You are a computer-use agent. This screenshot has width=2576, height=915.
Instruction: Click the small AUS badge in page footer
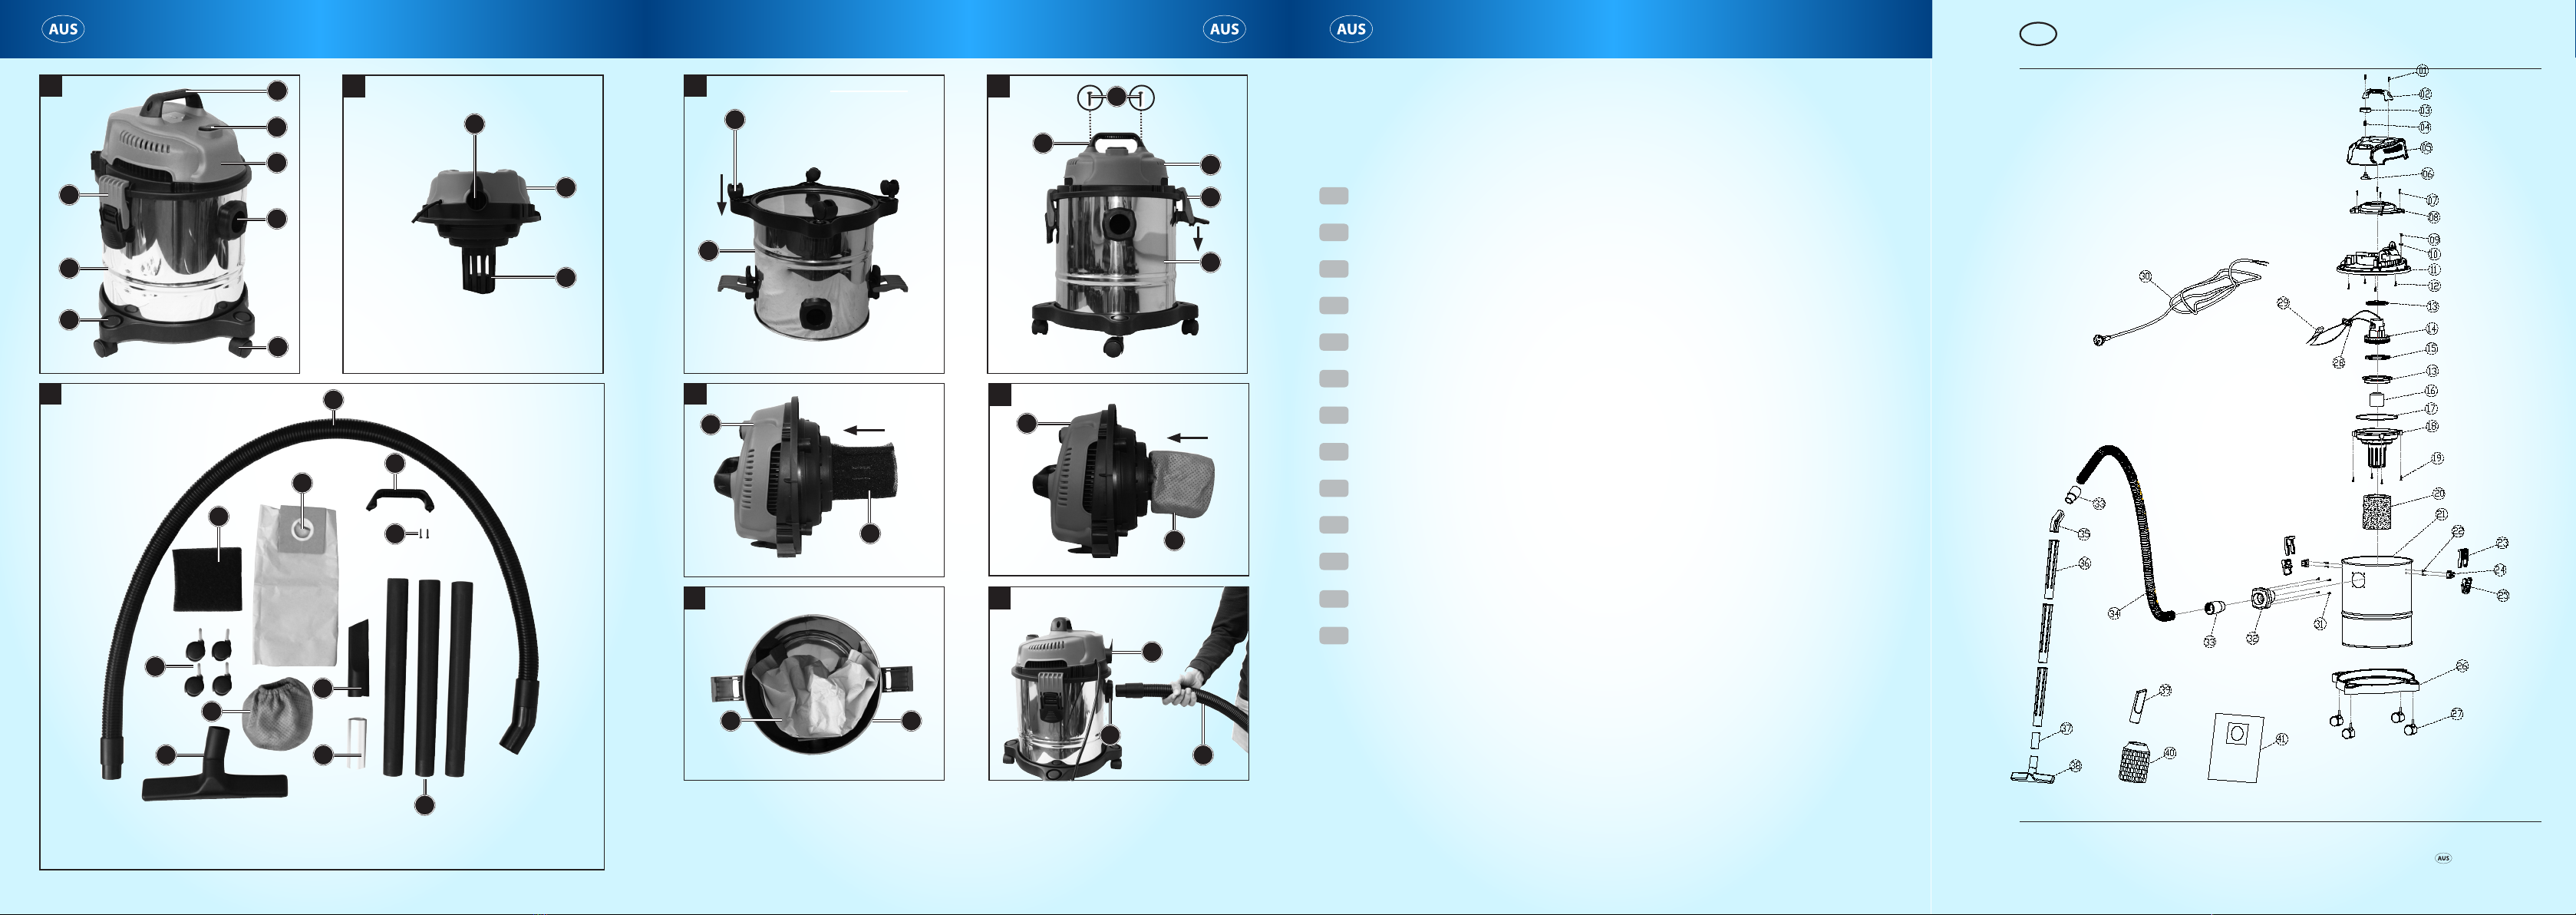(x=2443, y=858)
